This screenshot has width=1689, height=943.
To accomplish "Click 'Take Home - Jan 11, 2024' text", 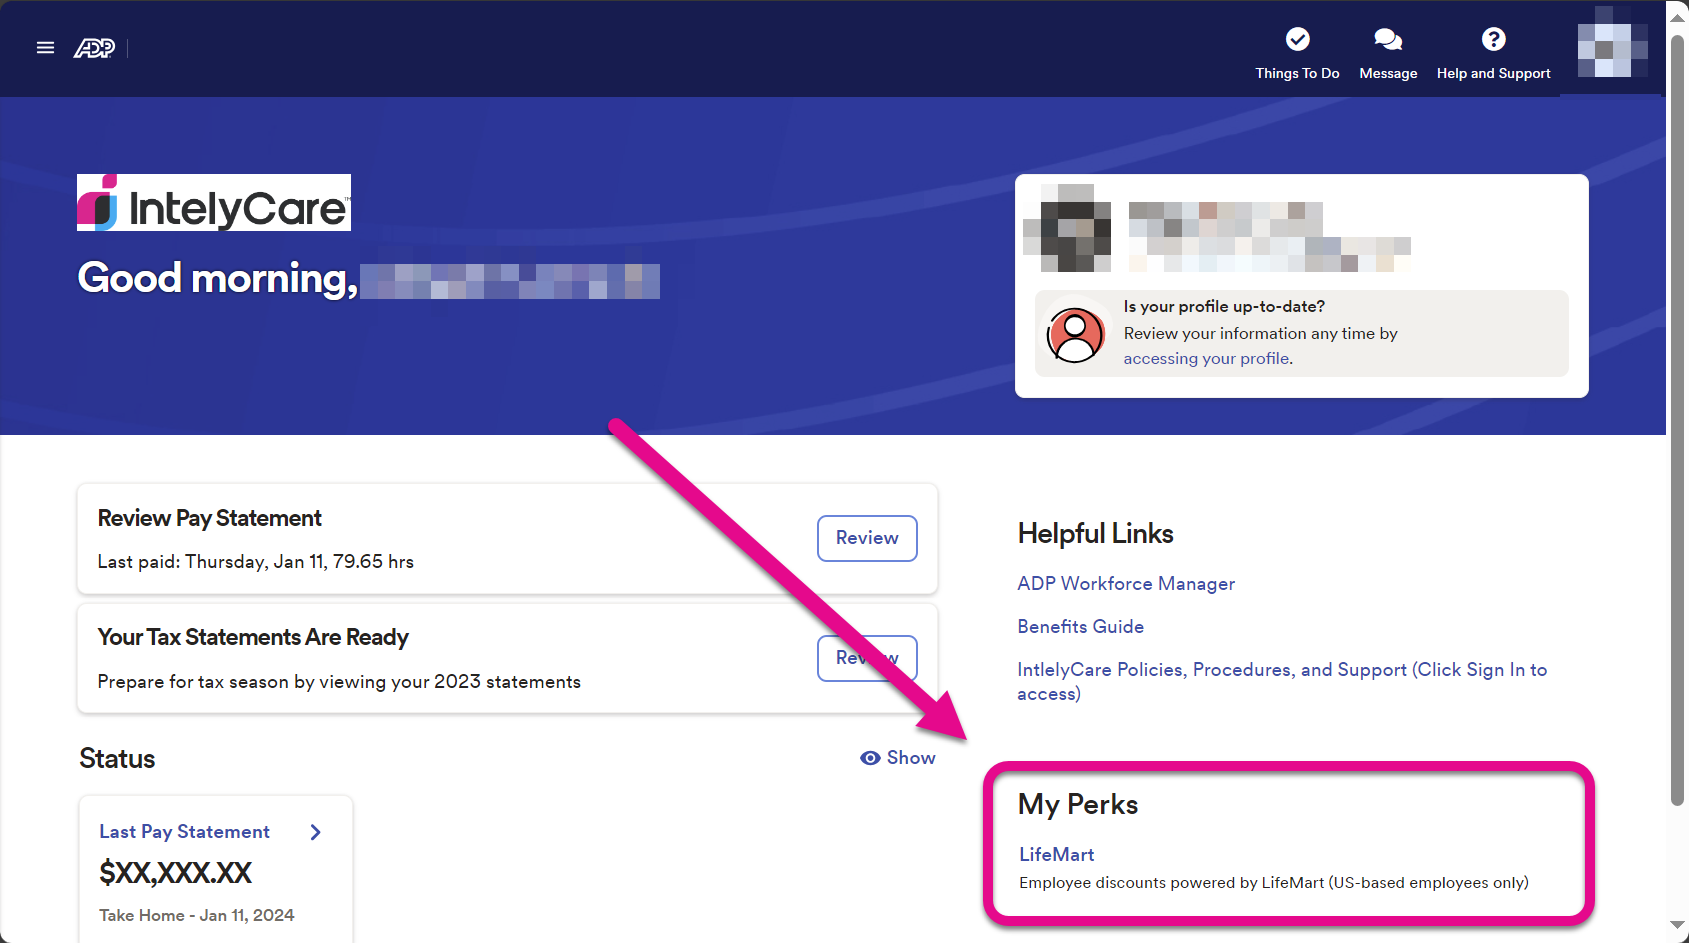I will 196,916.
